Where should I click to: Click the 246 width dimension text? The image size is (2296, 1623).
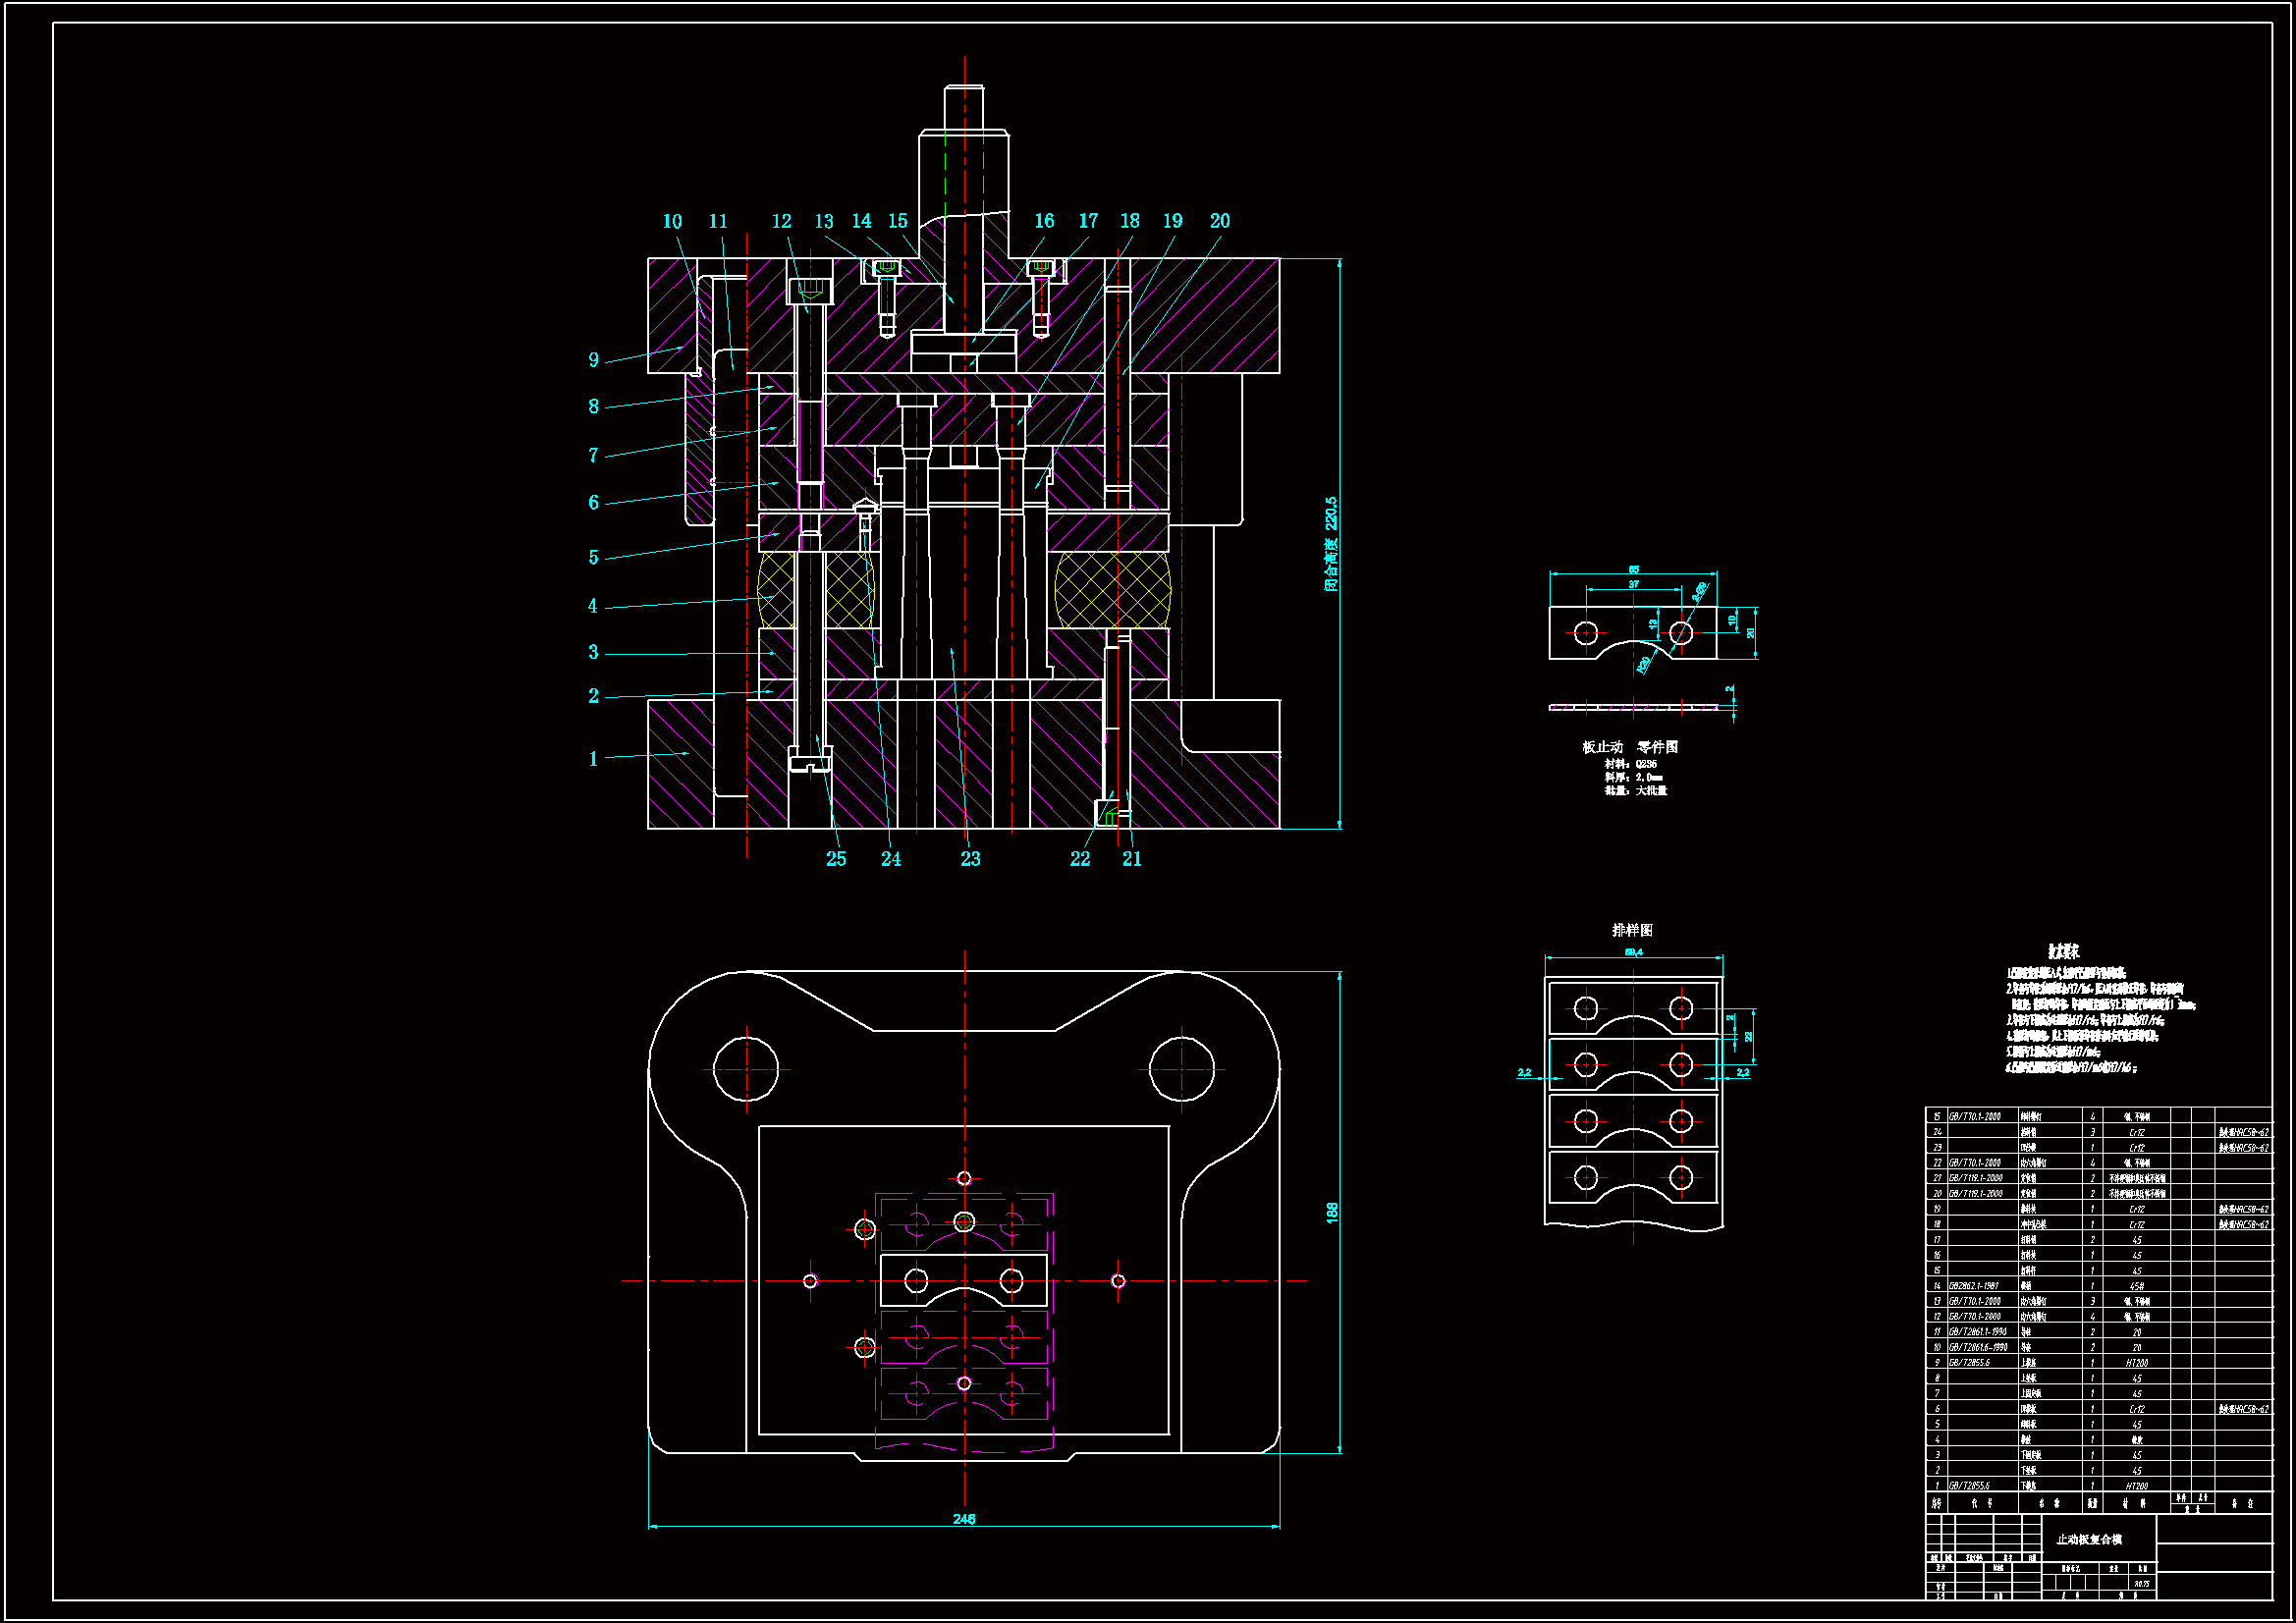click(x=963, y=1519)
